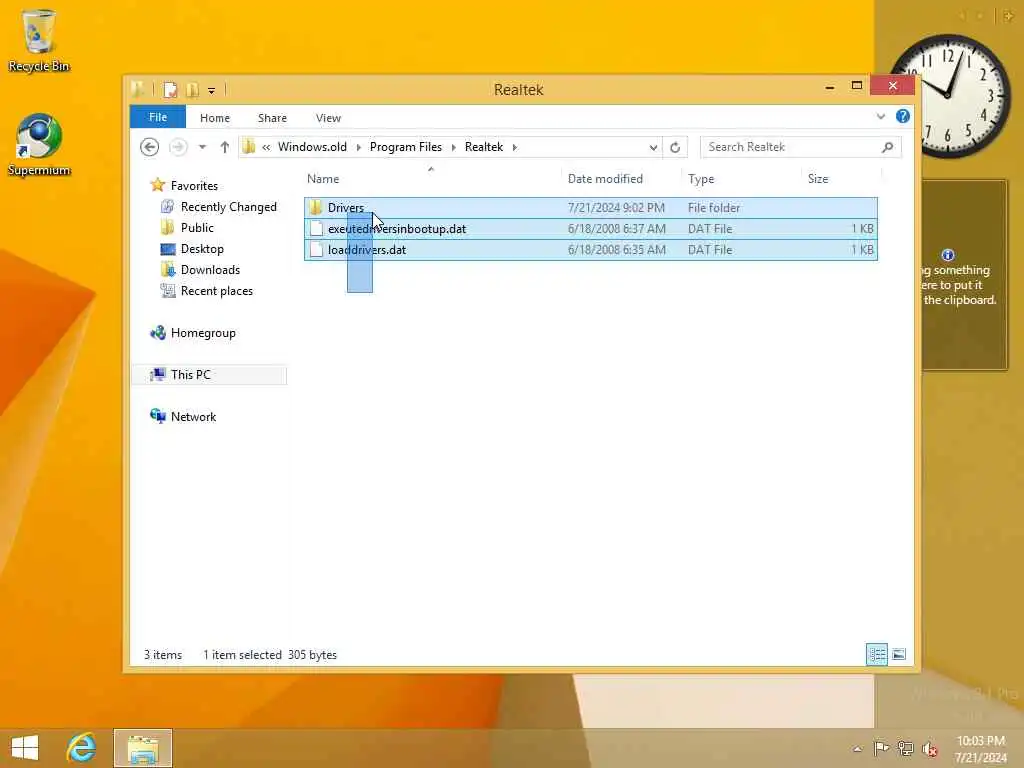Click Program Files in the address path
This screenshot has width=1024, height=768.
(x=406, y=147)
